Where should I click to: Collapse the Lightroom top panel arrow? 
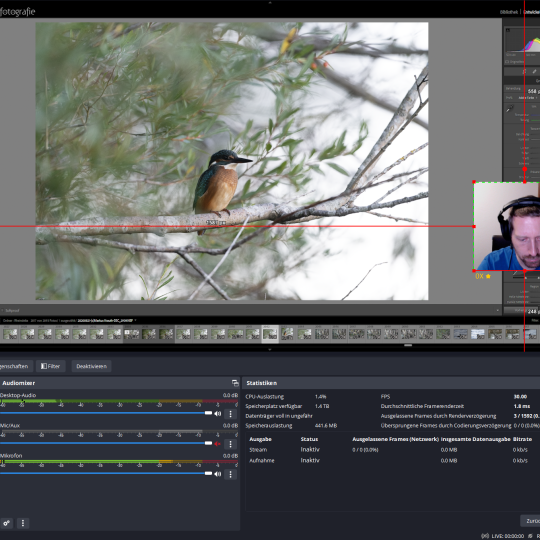[x=270, y=2]
